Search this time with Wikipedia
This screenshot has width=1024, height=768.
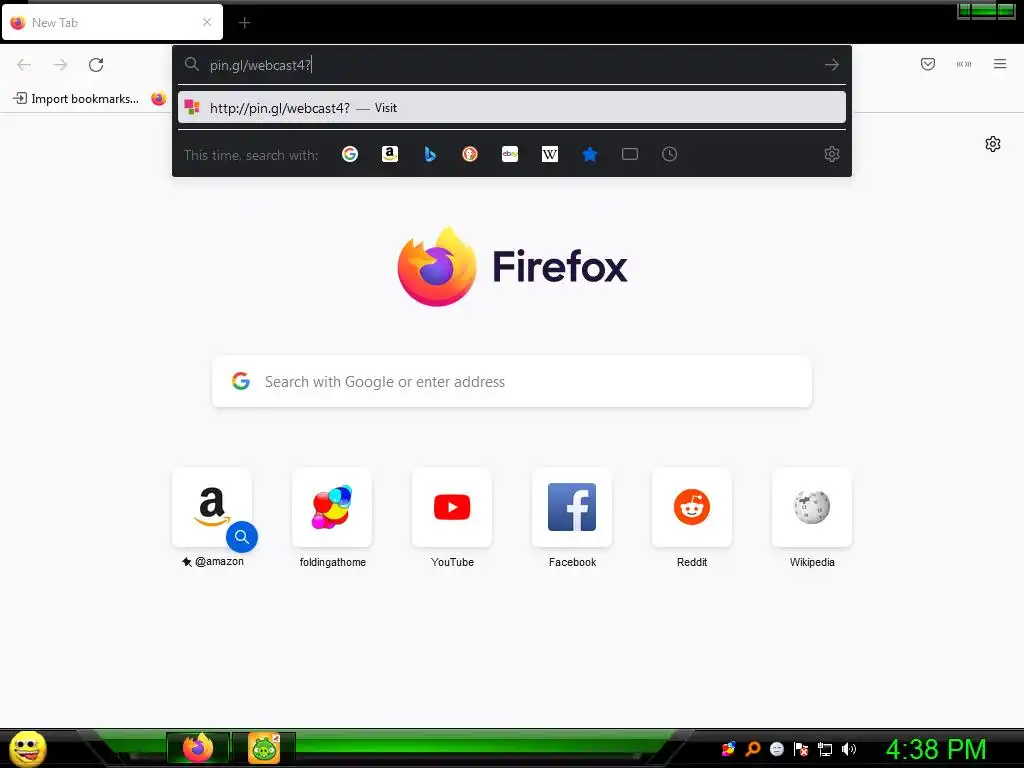pos(550,154)
